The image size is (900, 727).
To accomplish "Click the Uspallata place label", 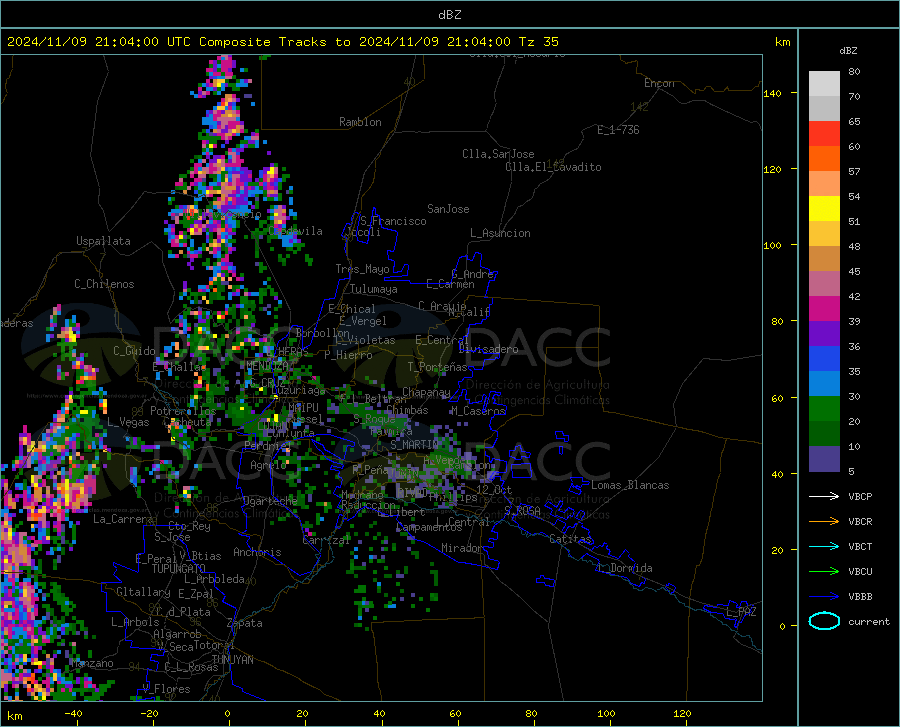I will click(x=103, y=242).
